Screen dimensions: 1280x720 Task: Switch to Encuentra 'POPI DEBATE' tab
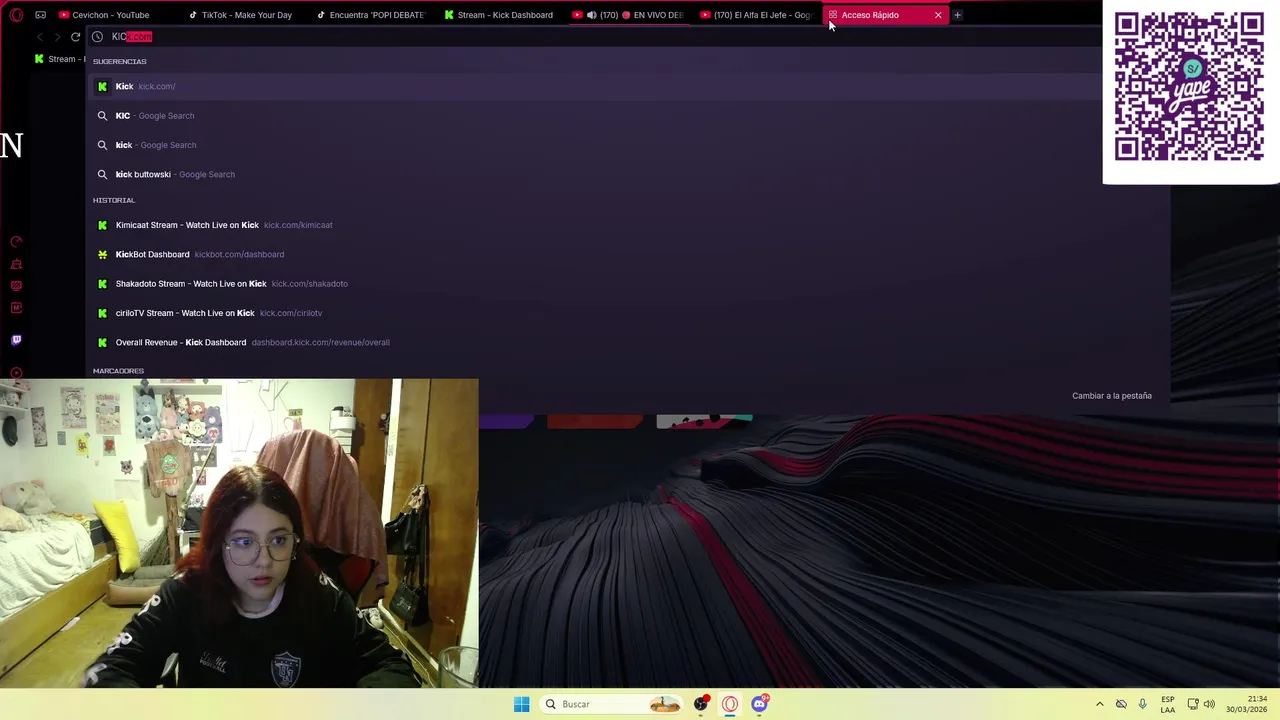click(369, 15)
